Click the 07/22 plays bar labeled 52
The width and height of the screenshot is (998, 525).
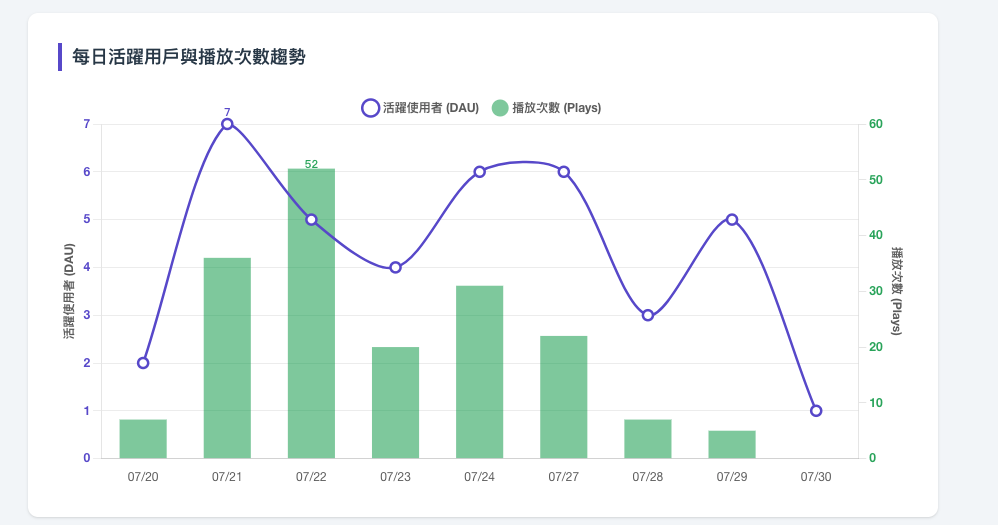point(311,313)
